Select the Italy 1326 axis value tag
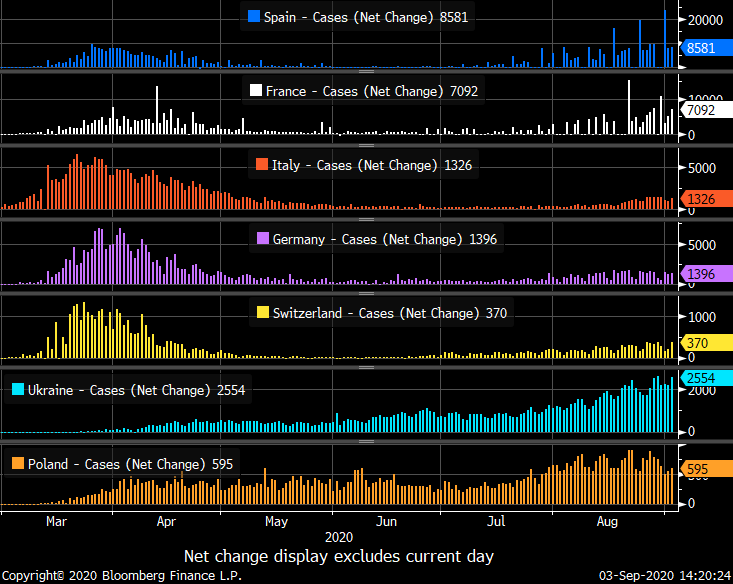733x584 pixels. (x=699, y=200)
